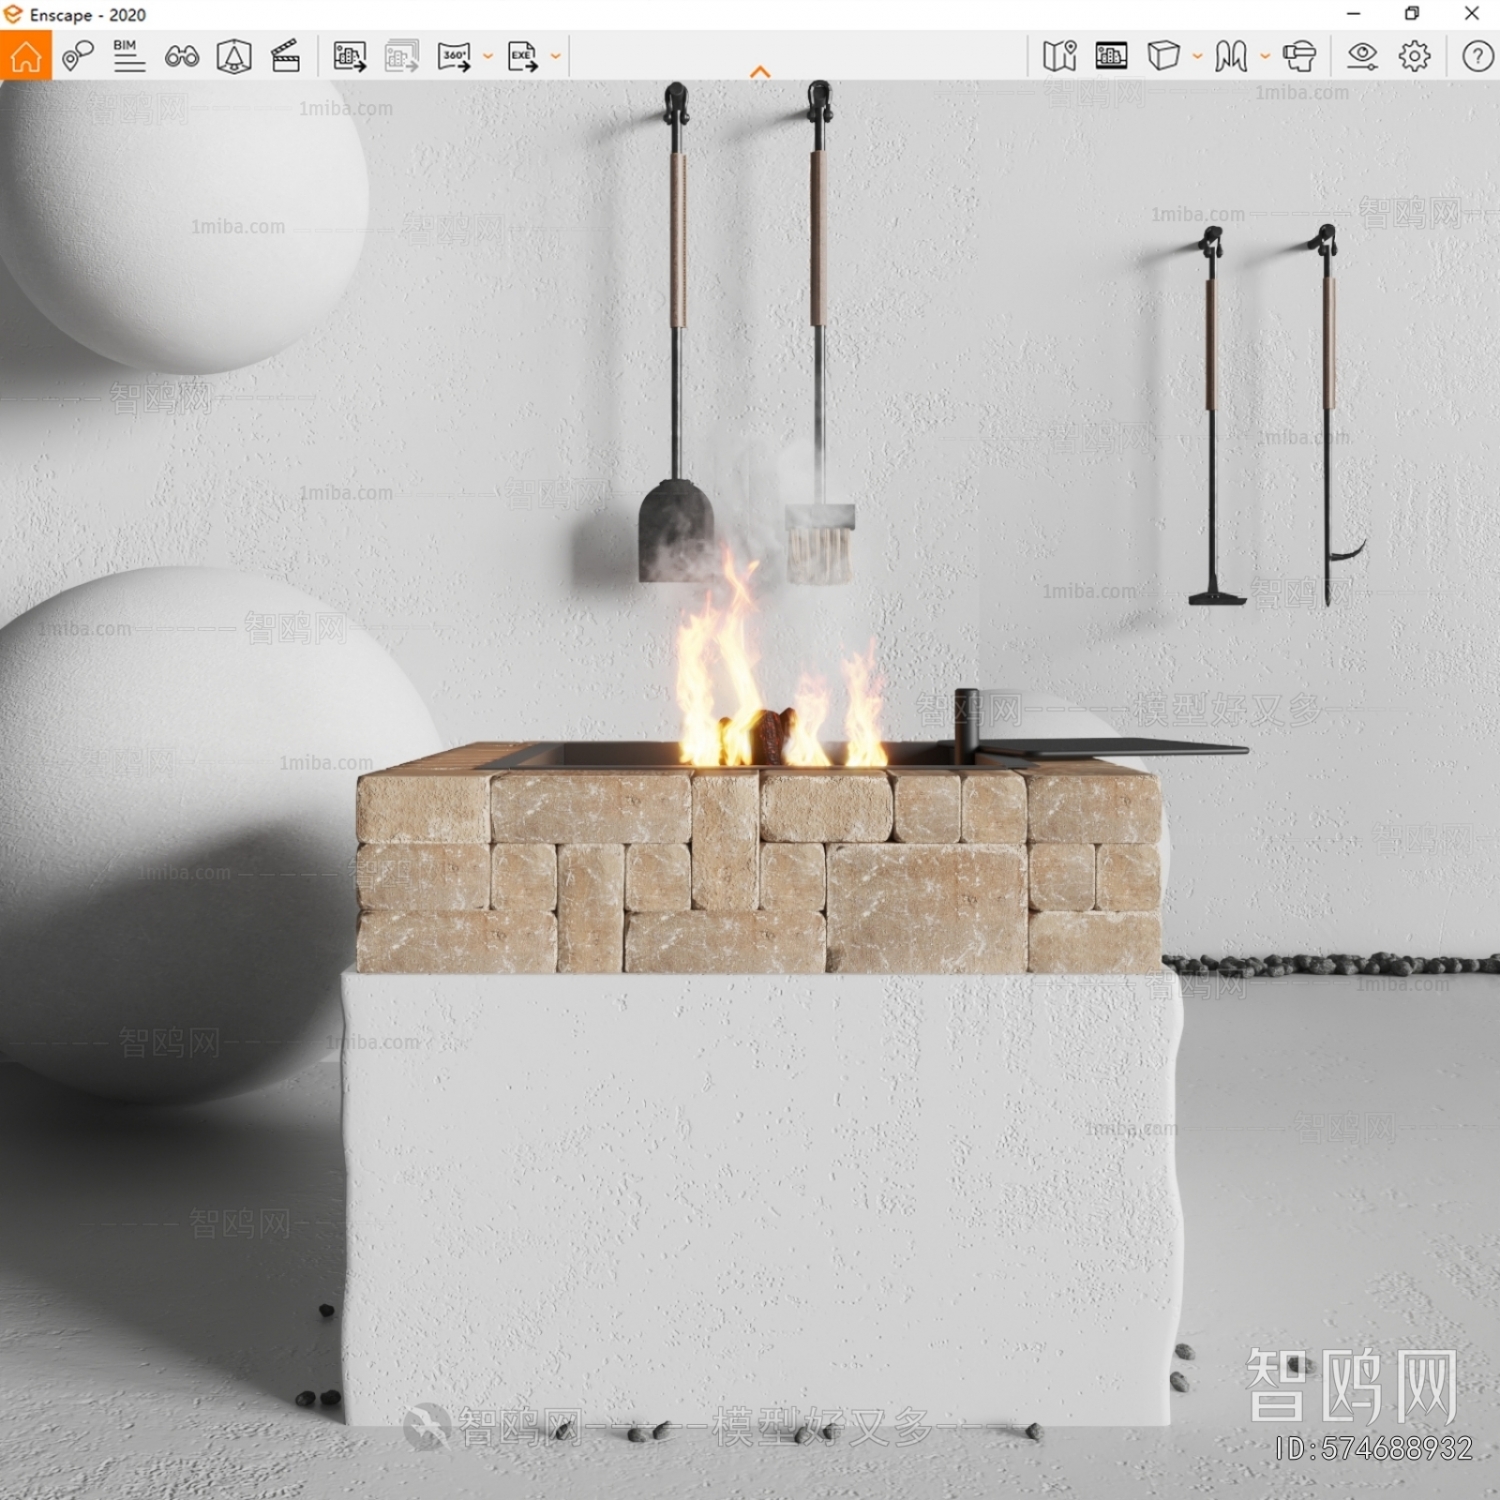Open the collaborative annotations (pin and speech bubble) tool

tap(78, 56)
